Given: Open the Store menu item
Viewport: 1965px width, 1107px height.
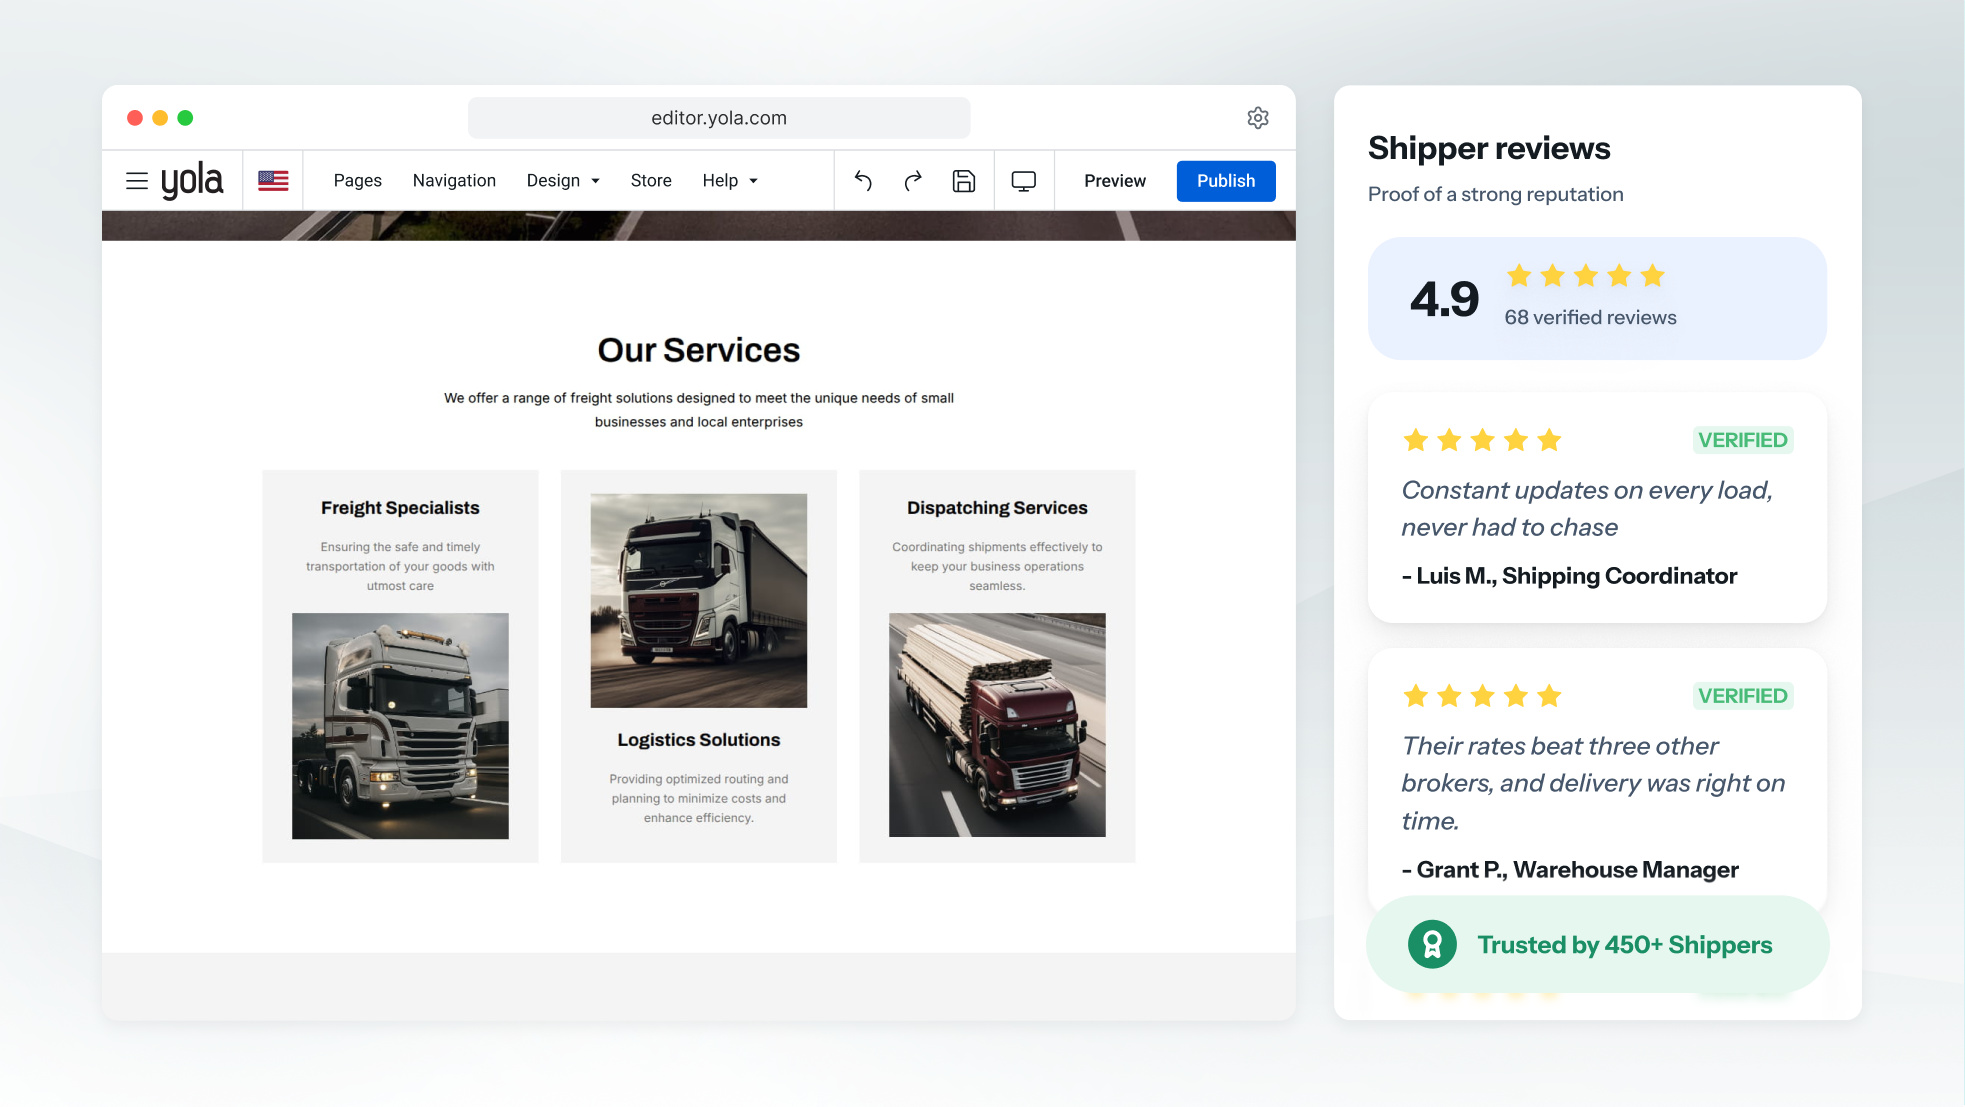Looking at the screenshot, I should pos(651,181).
